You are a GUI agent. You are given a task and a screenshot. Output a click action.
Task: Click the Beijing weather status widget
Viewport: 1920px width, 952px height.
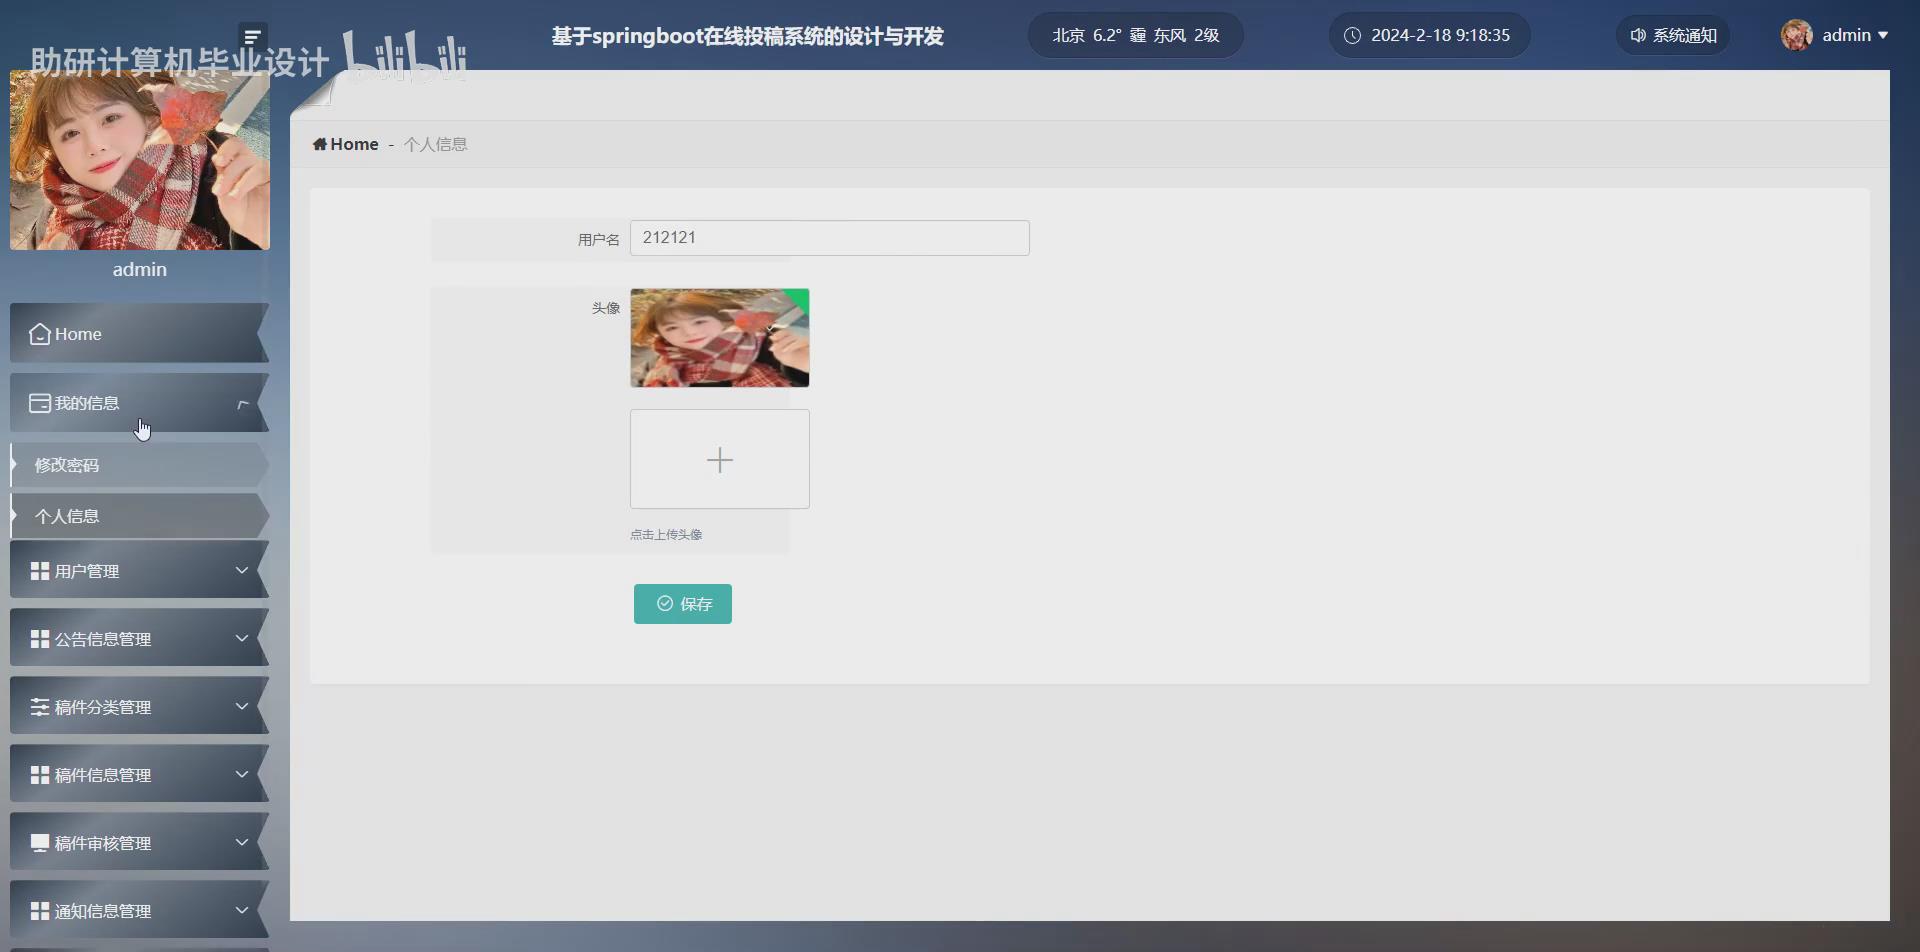pyautogui.click(x=1135, y=34)
